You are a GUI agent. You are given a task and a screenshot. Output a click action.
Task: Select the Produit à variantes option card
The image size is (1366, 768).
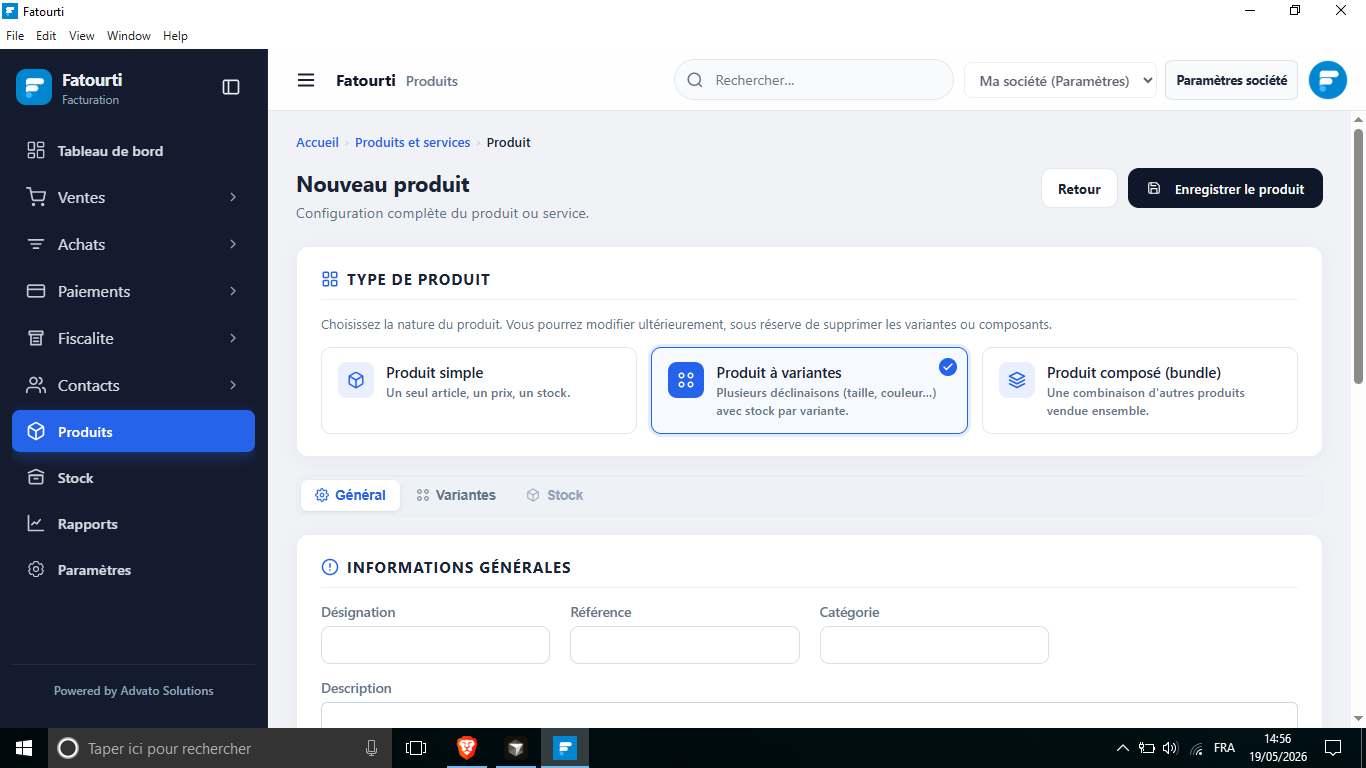809,390
